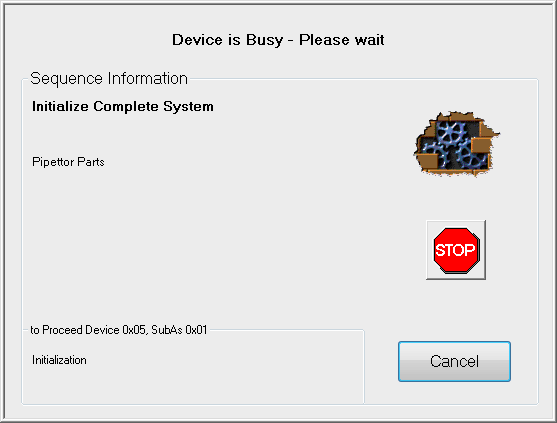Click the word 'Busy' in the title
The height and width of the screenshot is (423, 557).
265,40
